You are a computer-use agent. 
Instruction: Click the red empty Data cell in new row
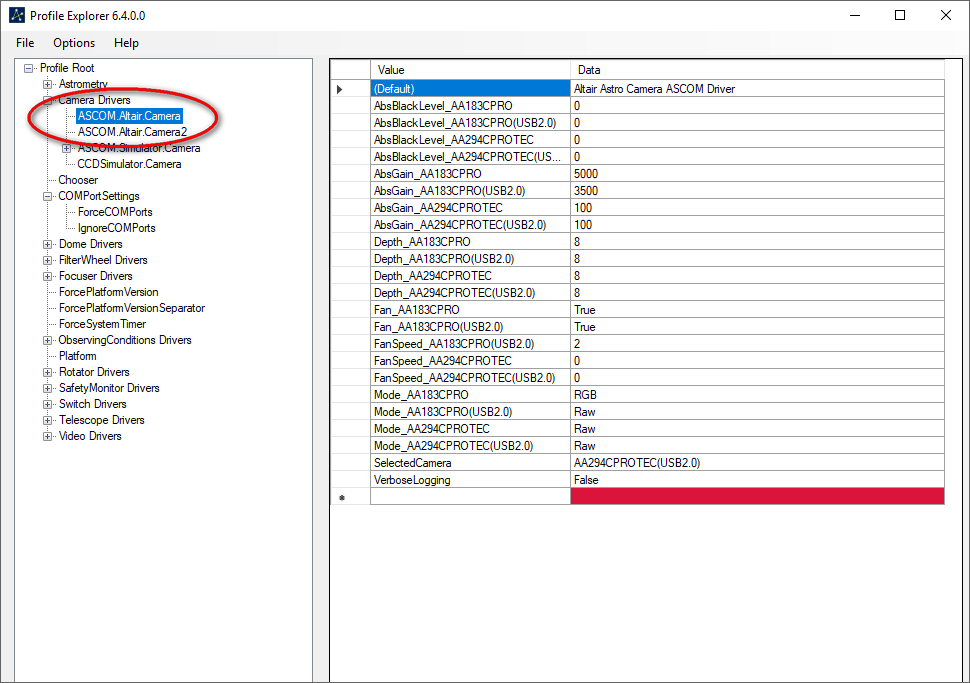tap(756, 496)
